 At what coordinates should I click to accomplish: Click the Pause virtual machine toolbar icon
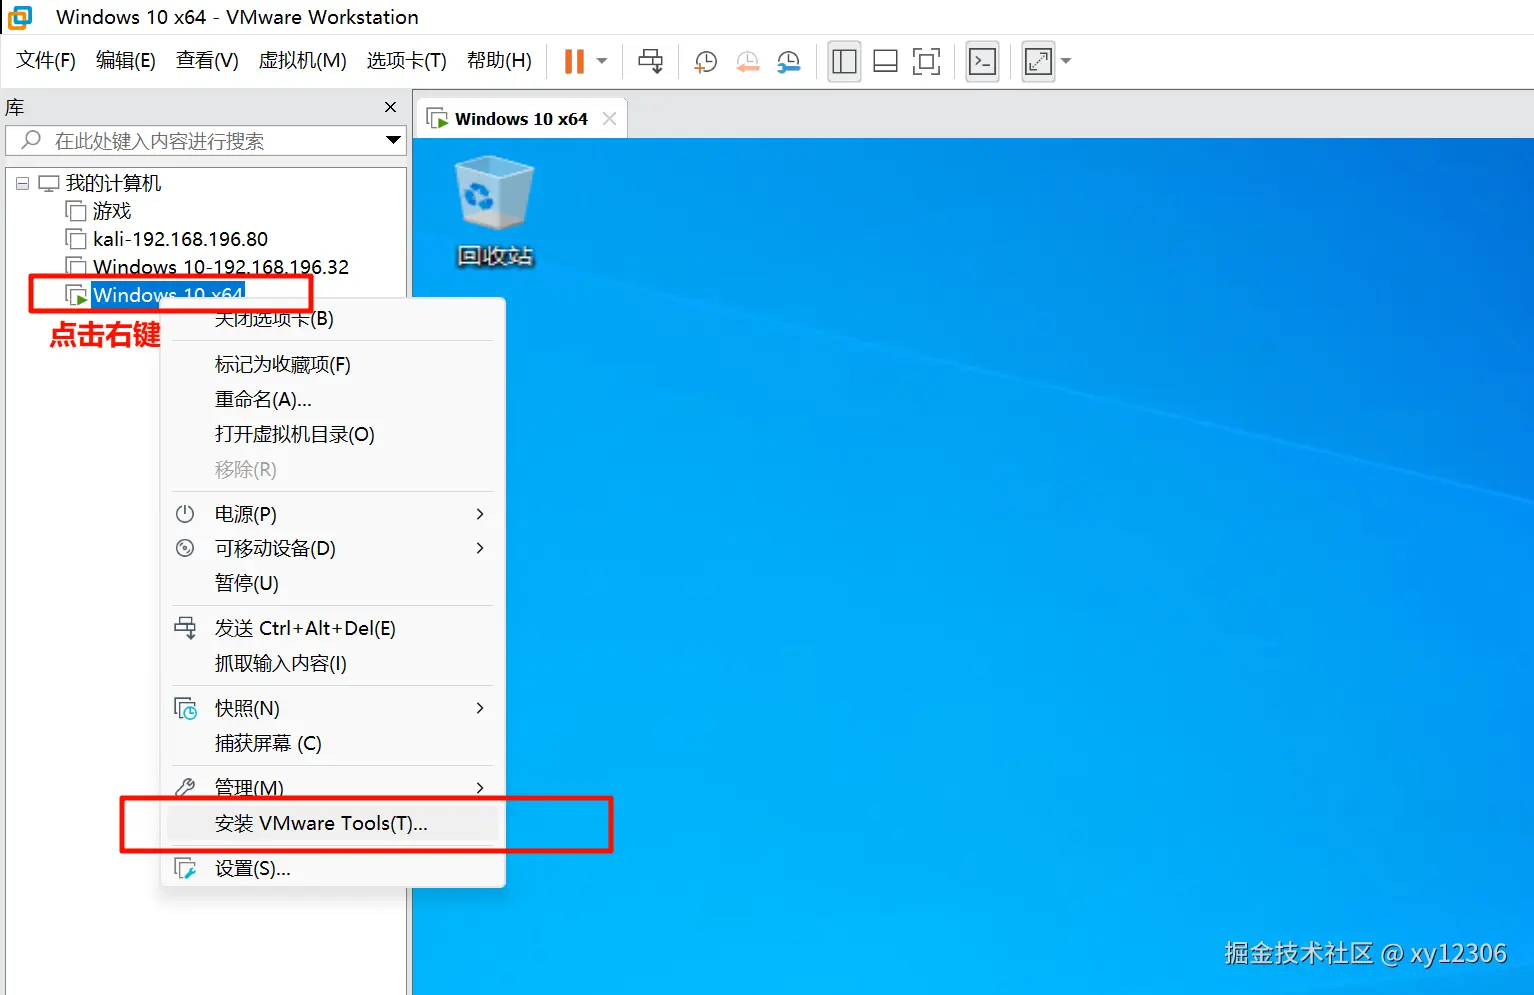point(574,61)
